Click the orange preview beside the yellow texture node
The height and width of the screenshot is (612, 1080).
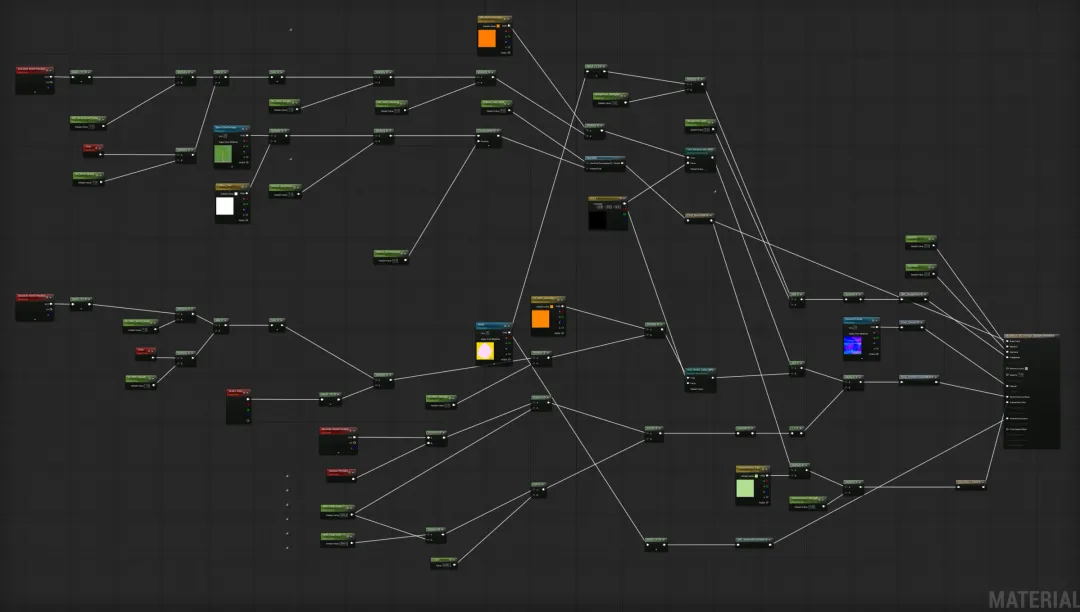pos(541,319)
